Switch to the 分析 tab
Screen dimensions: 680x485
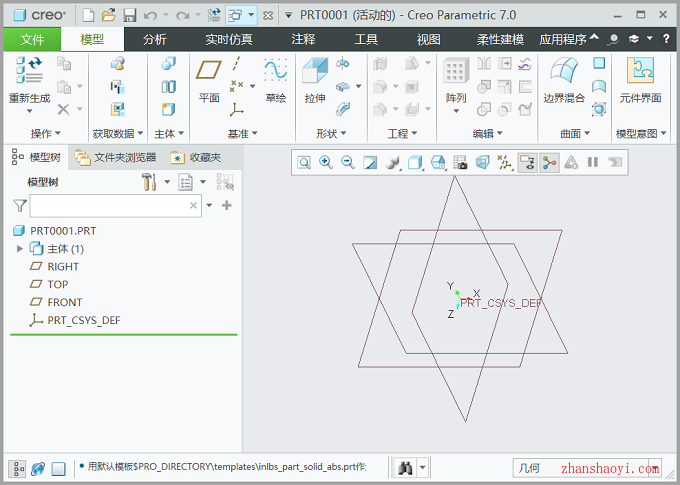pyautogui.click(x=154, y=39)
